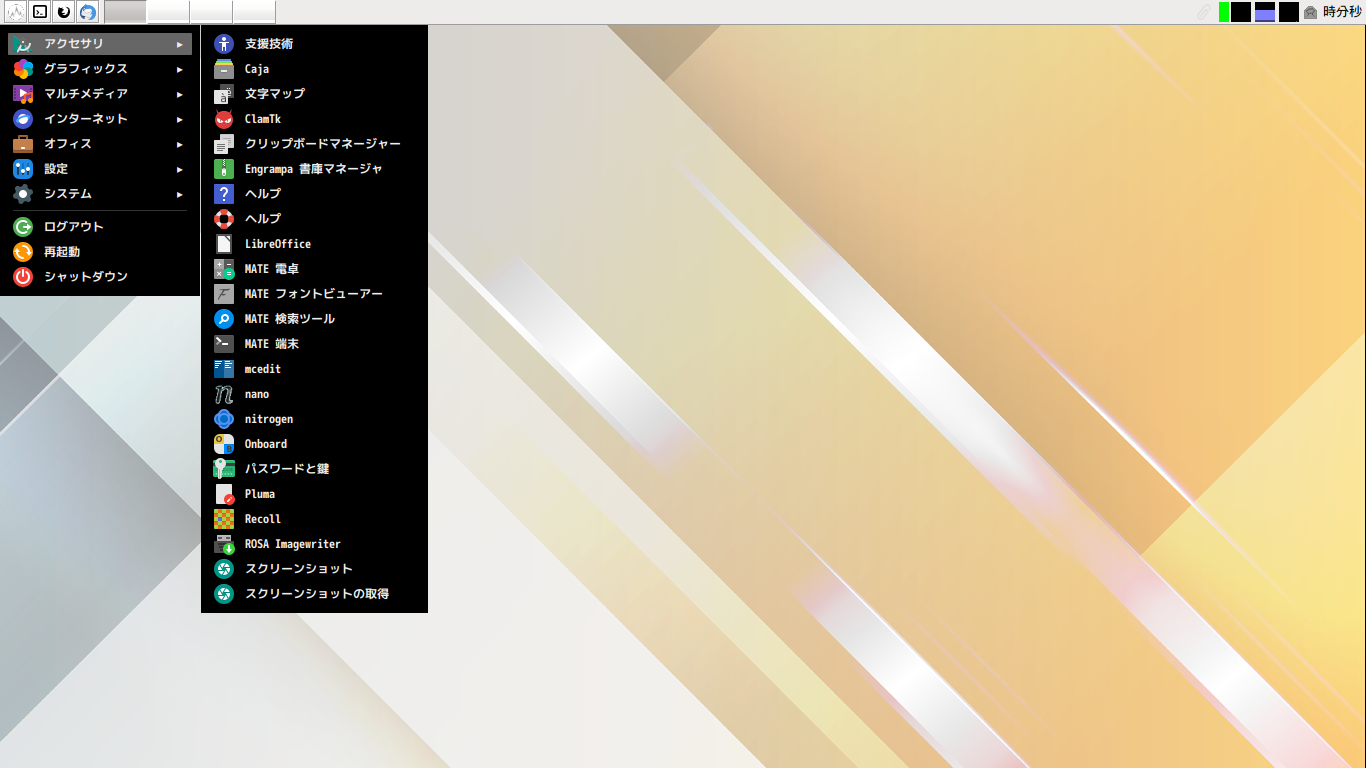This screenshot has height=768, width=1366.
Task: Expand マルチメディア submenu arrow
Action: click(180, 94)
